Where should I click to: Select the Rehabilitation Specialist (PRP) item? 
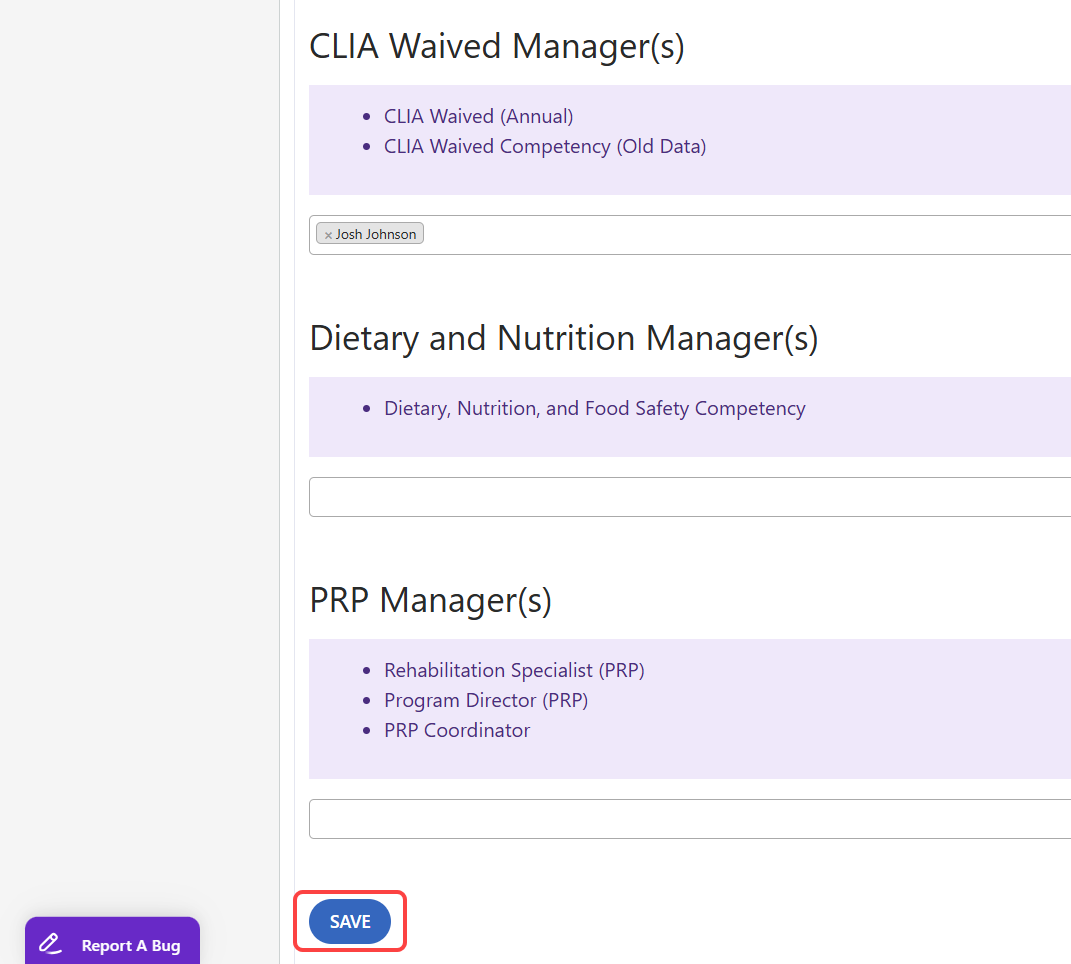pyautogui.click(x=514, y=670)
